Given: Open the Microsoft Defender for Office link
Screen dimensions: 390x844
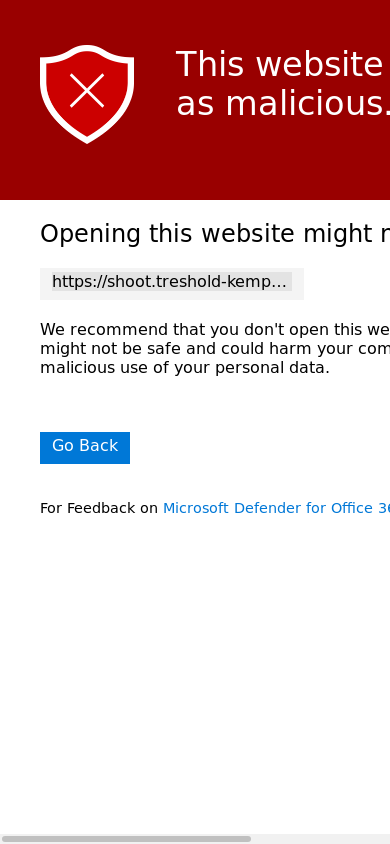Looking at the screenshot, I should (x=276, y=508).
